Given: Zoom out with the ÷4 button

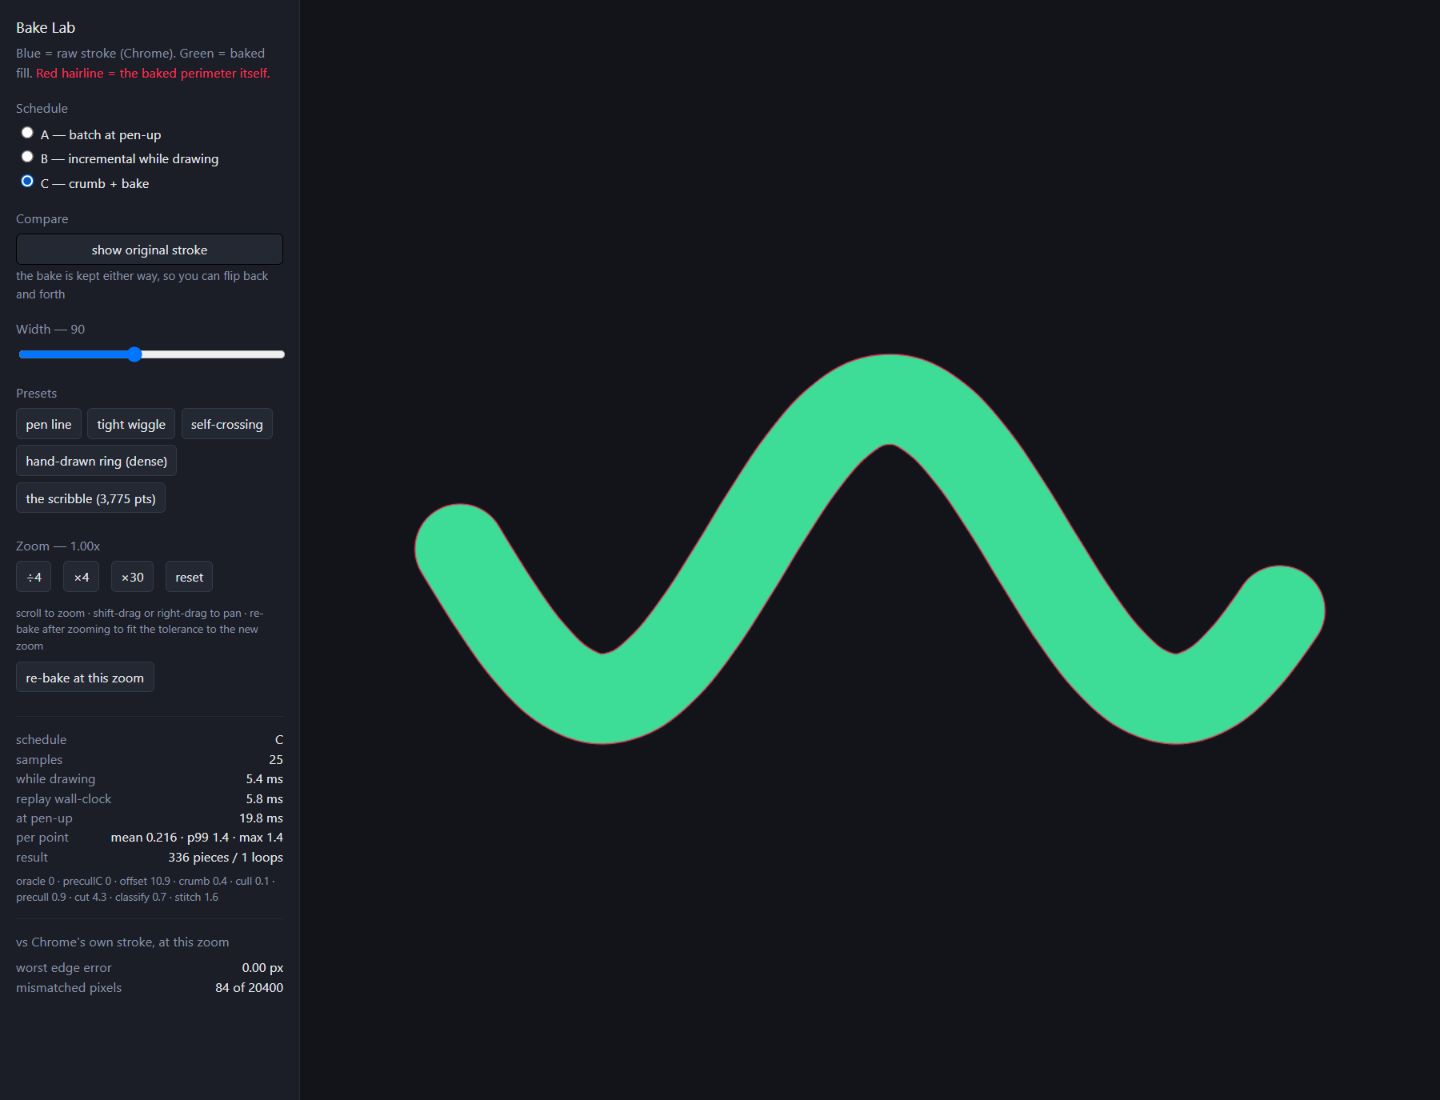Looking at the screenshot, I should (x=34, y=577).
